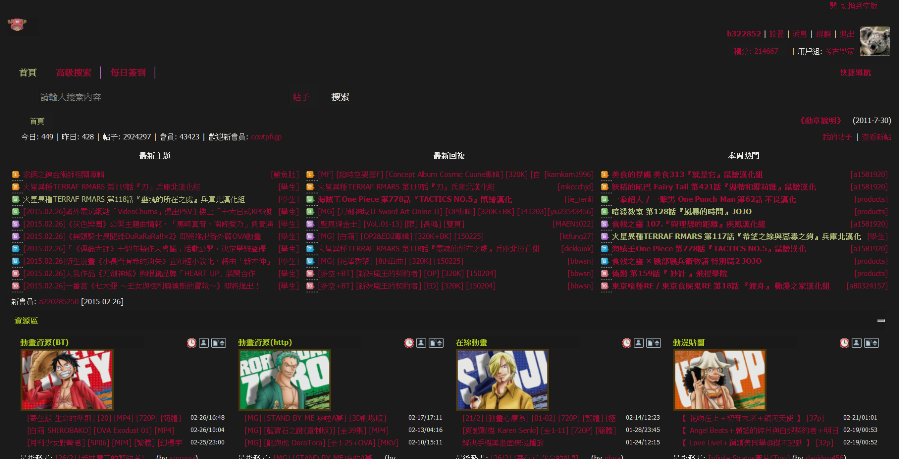Collapse the 資源區 section with minus button

(881, 321)
